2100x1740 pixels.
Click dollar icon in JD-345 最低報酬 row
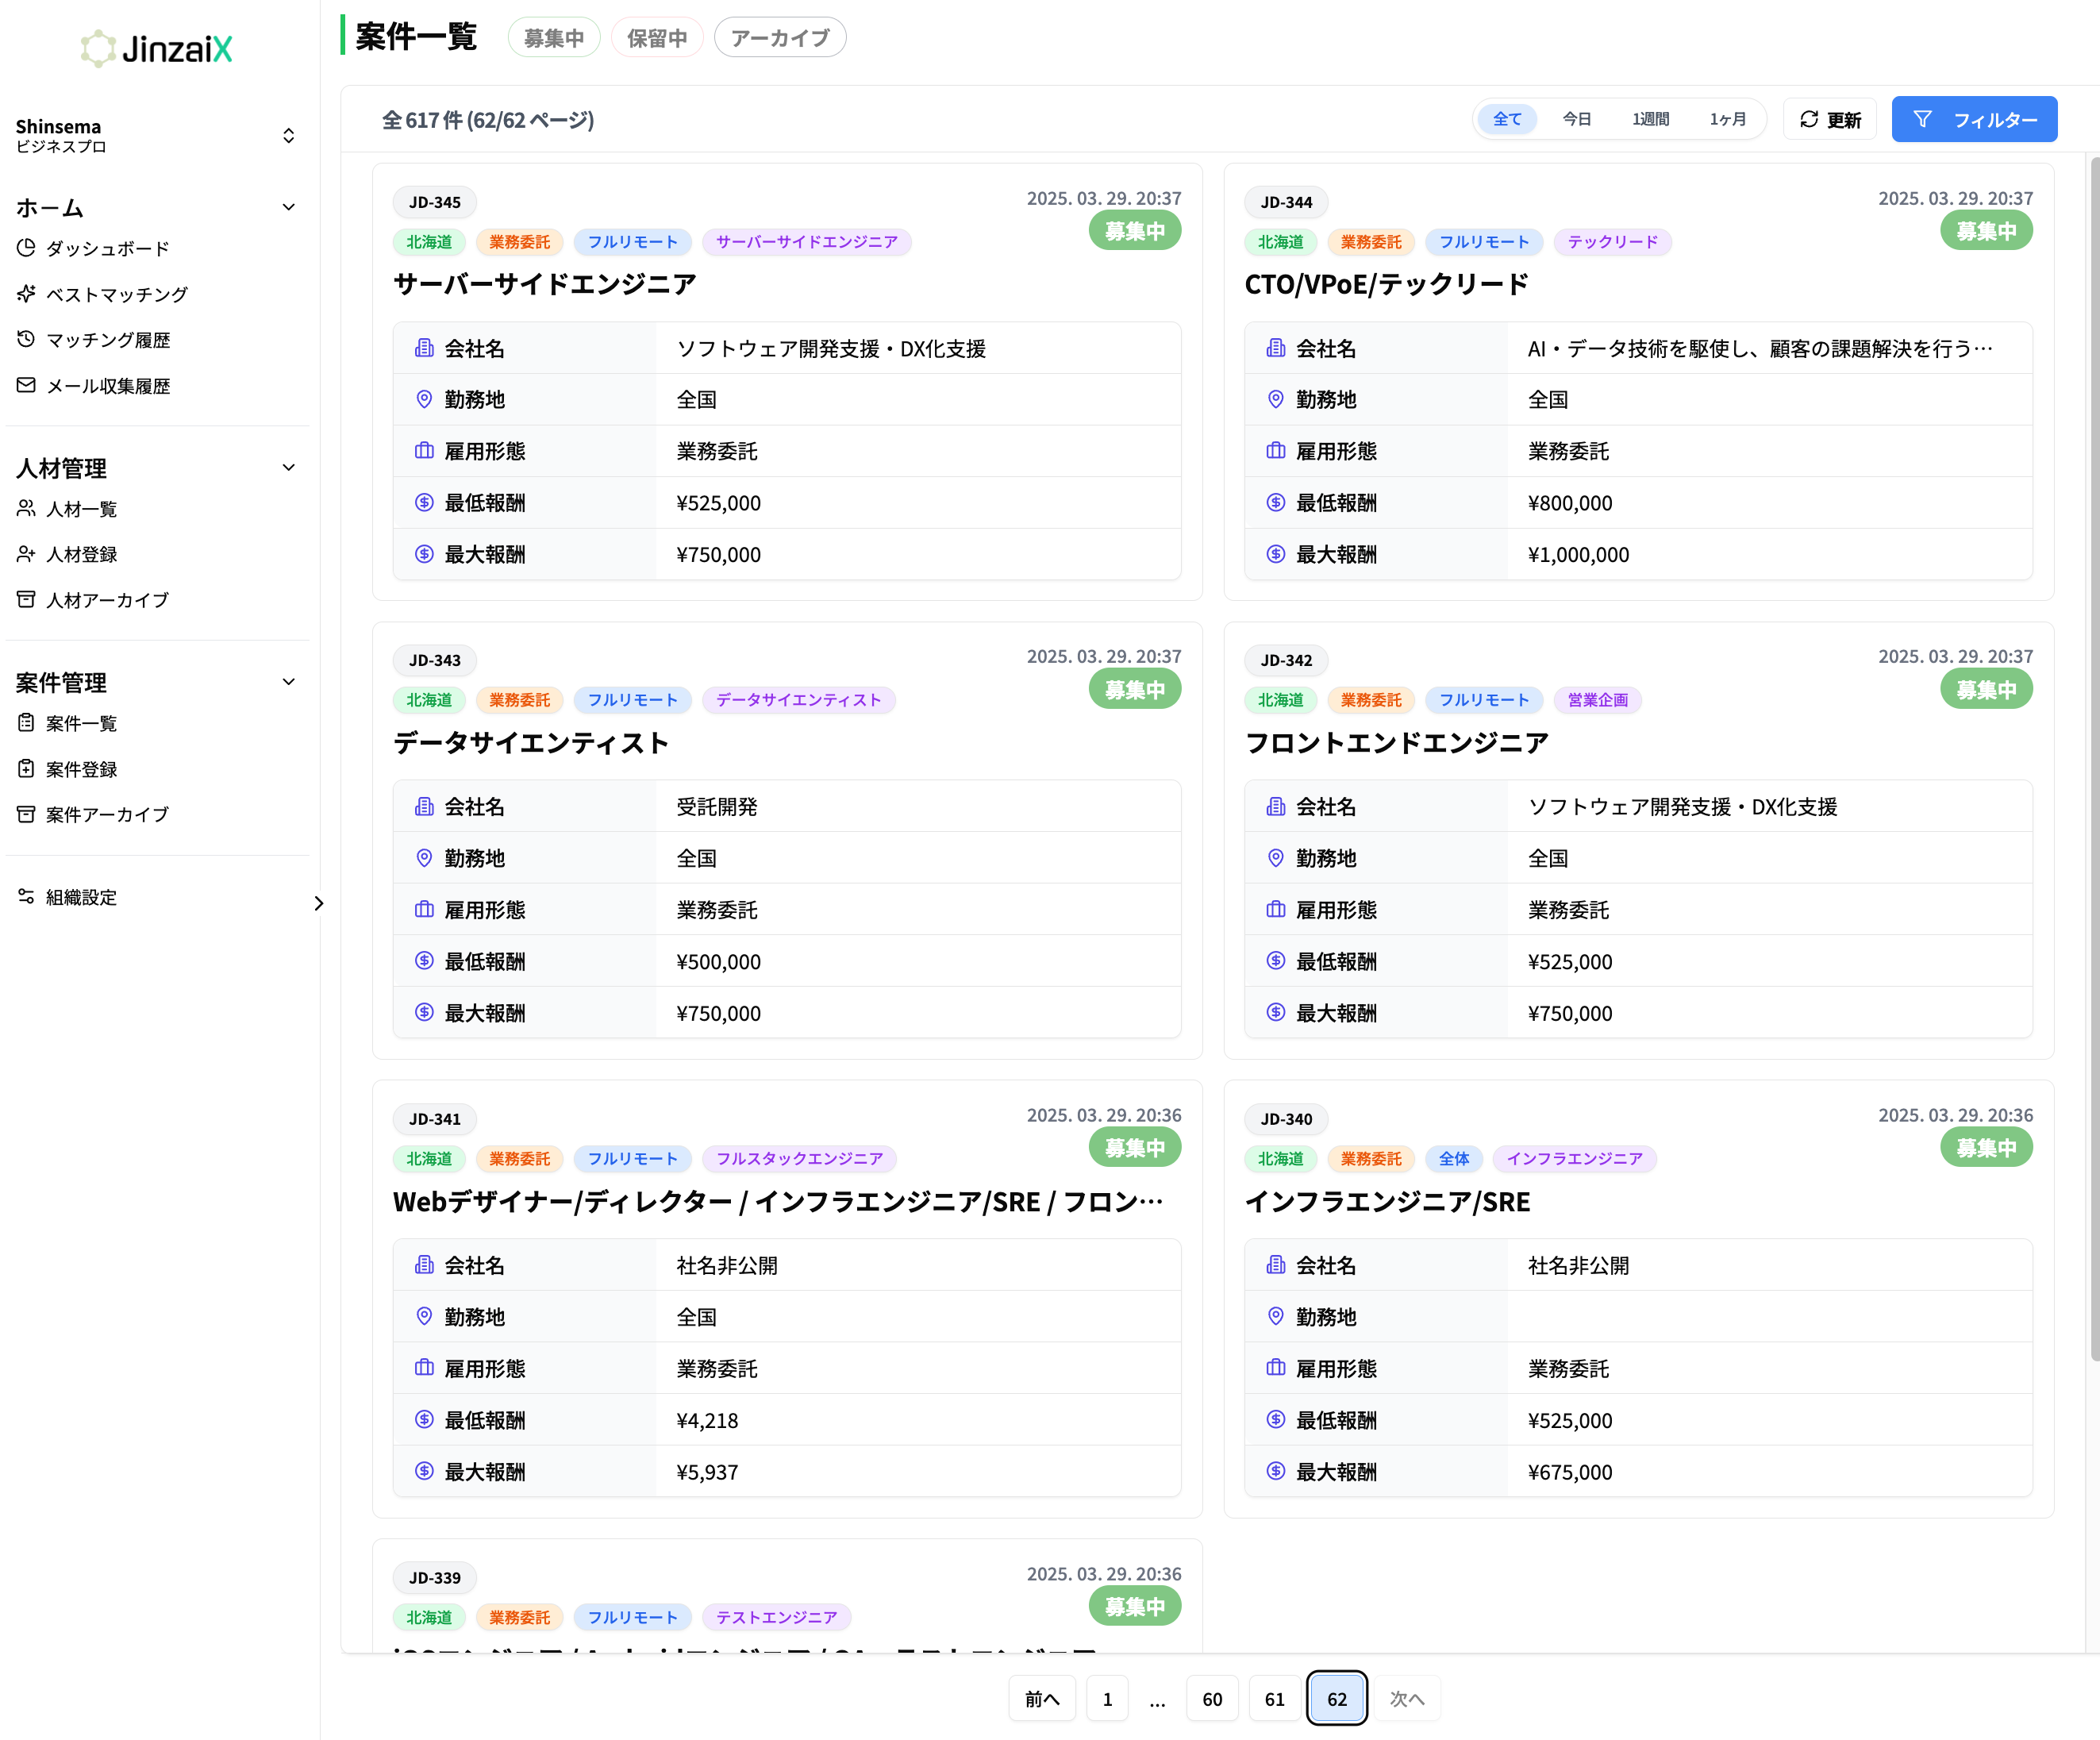click(x=424, y=503)
